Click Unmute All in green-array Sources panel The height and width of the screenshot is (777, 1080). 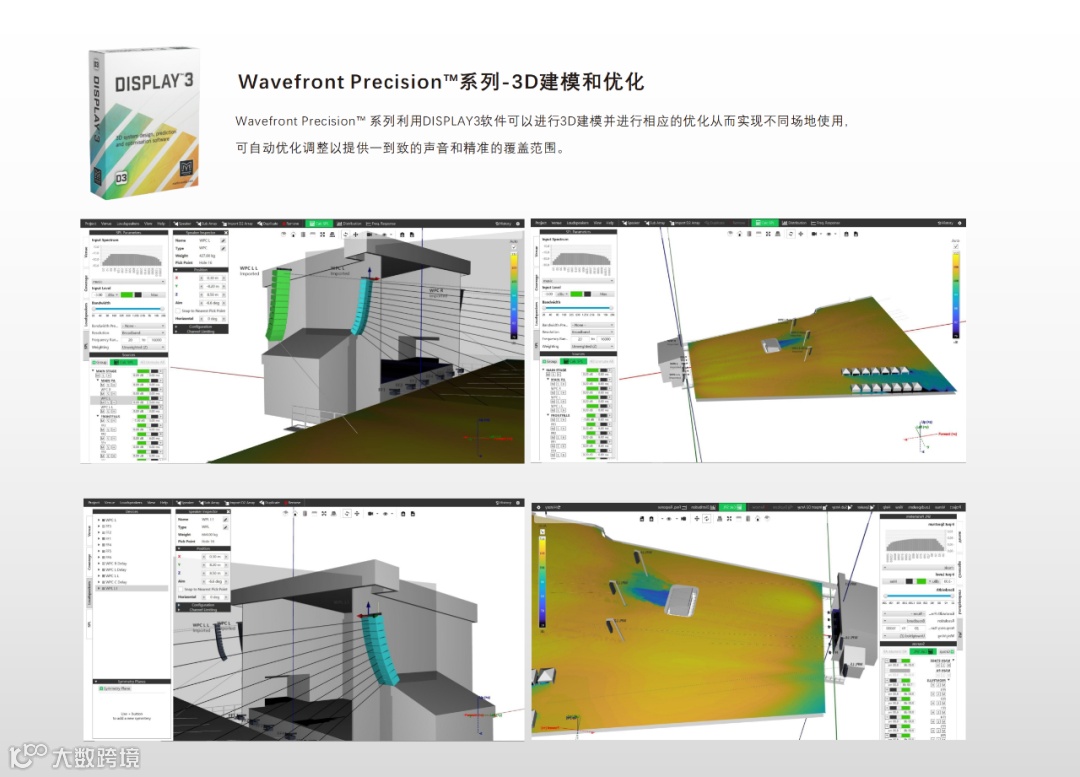tap(152, 362)
